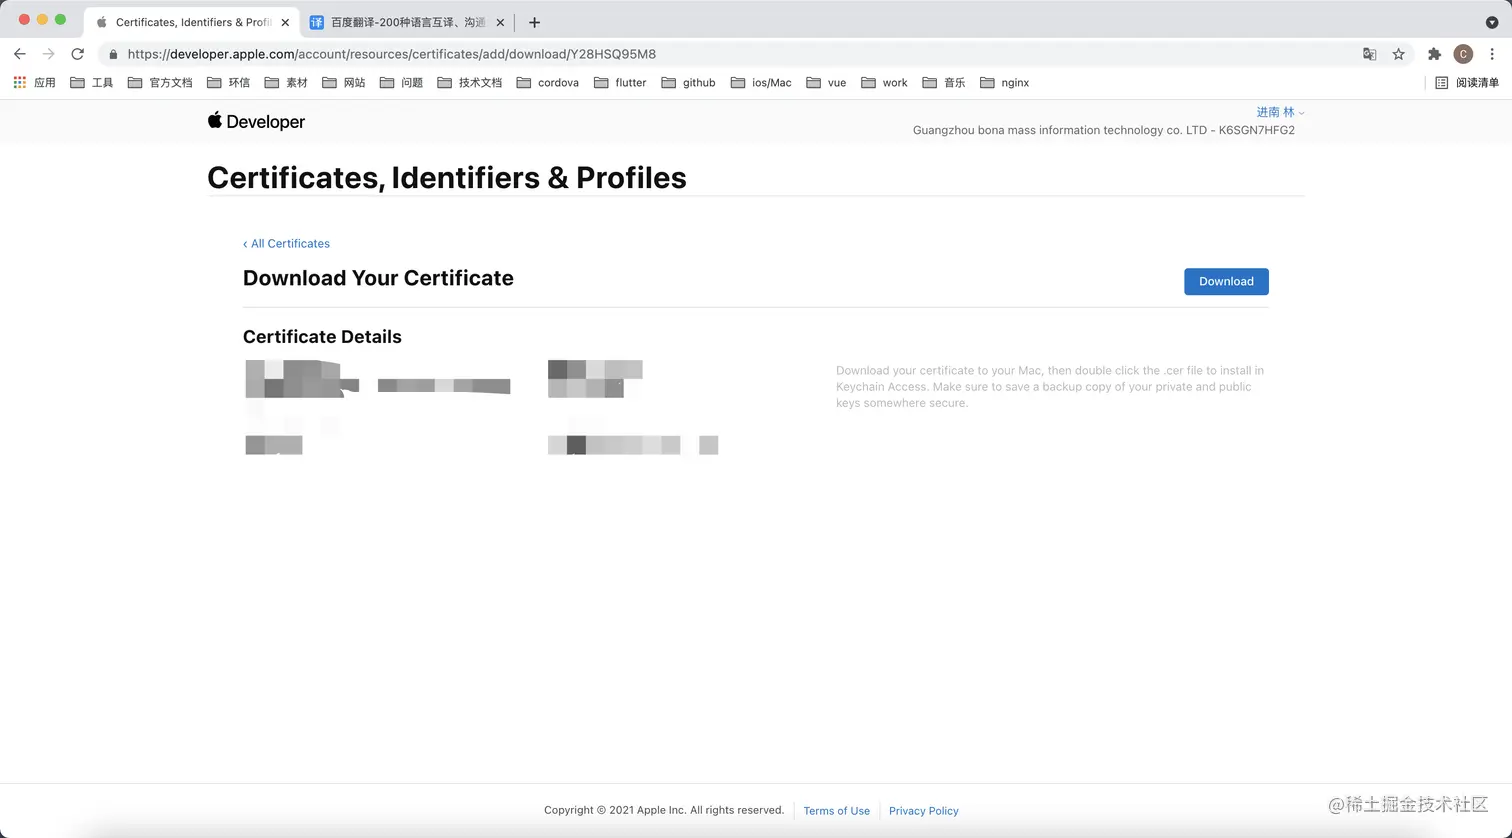Open the 音乐 bookmark folder
The image size is (1512, 838).
(944, 83)
